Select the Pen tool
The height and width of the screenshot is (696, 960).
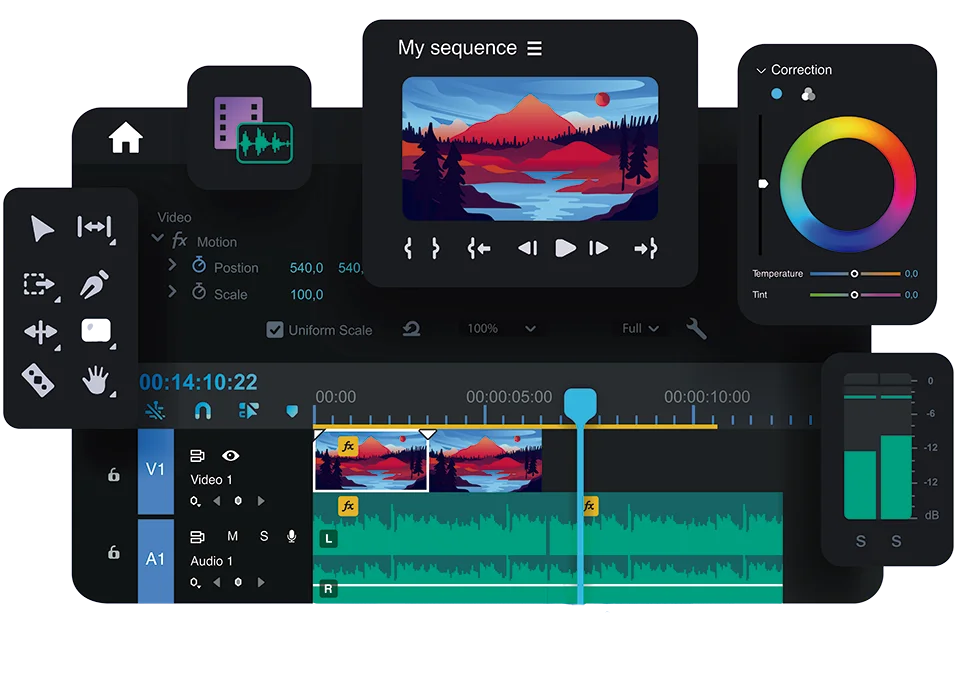(x=94, y=283)
